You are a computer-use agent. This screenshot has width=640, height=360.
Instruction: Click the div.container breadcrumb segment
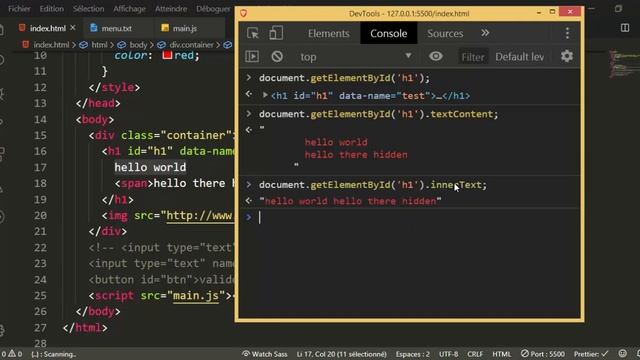tap(191, 44)
